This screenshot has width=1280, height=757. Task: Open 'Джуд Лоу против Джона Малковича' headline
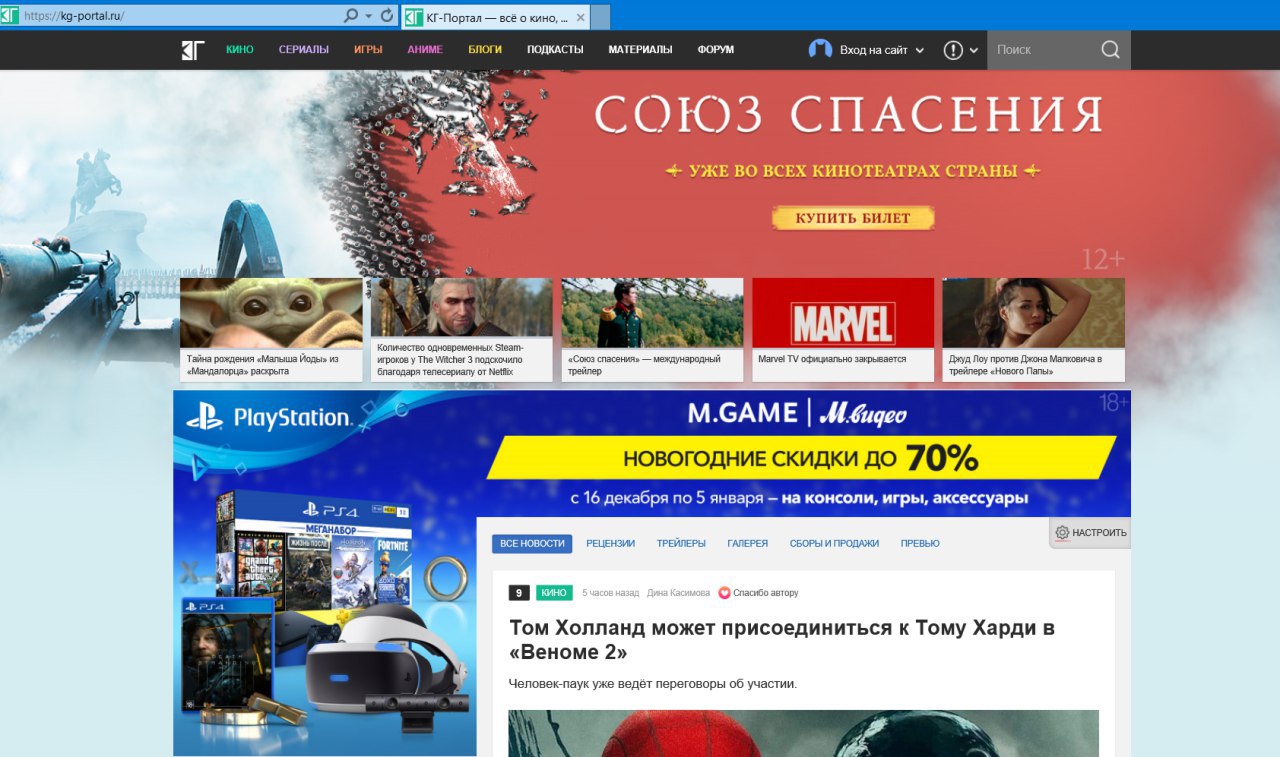point(1025,365)
